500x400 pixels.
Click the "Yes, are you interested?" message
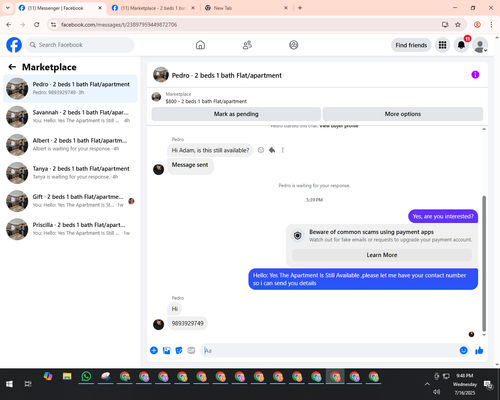443,216
